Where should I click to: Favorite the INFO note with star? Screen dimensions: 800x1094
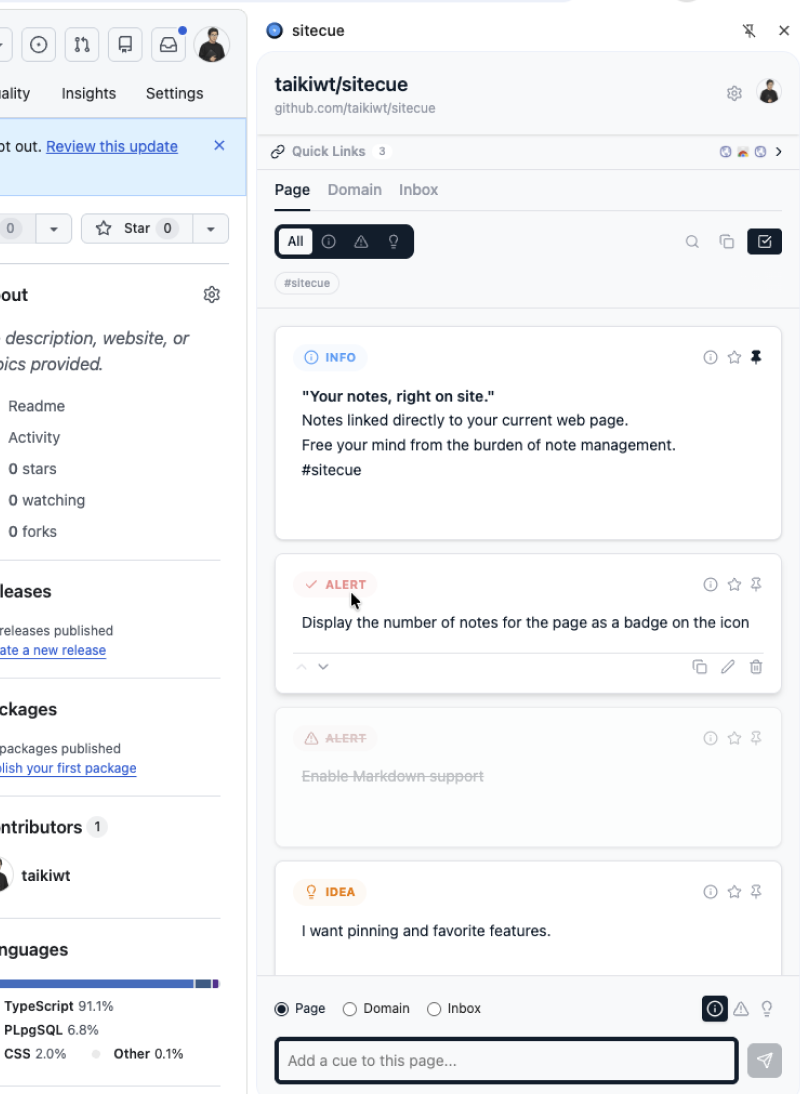(x=734, y=357)
